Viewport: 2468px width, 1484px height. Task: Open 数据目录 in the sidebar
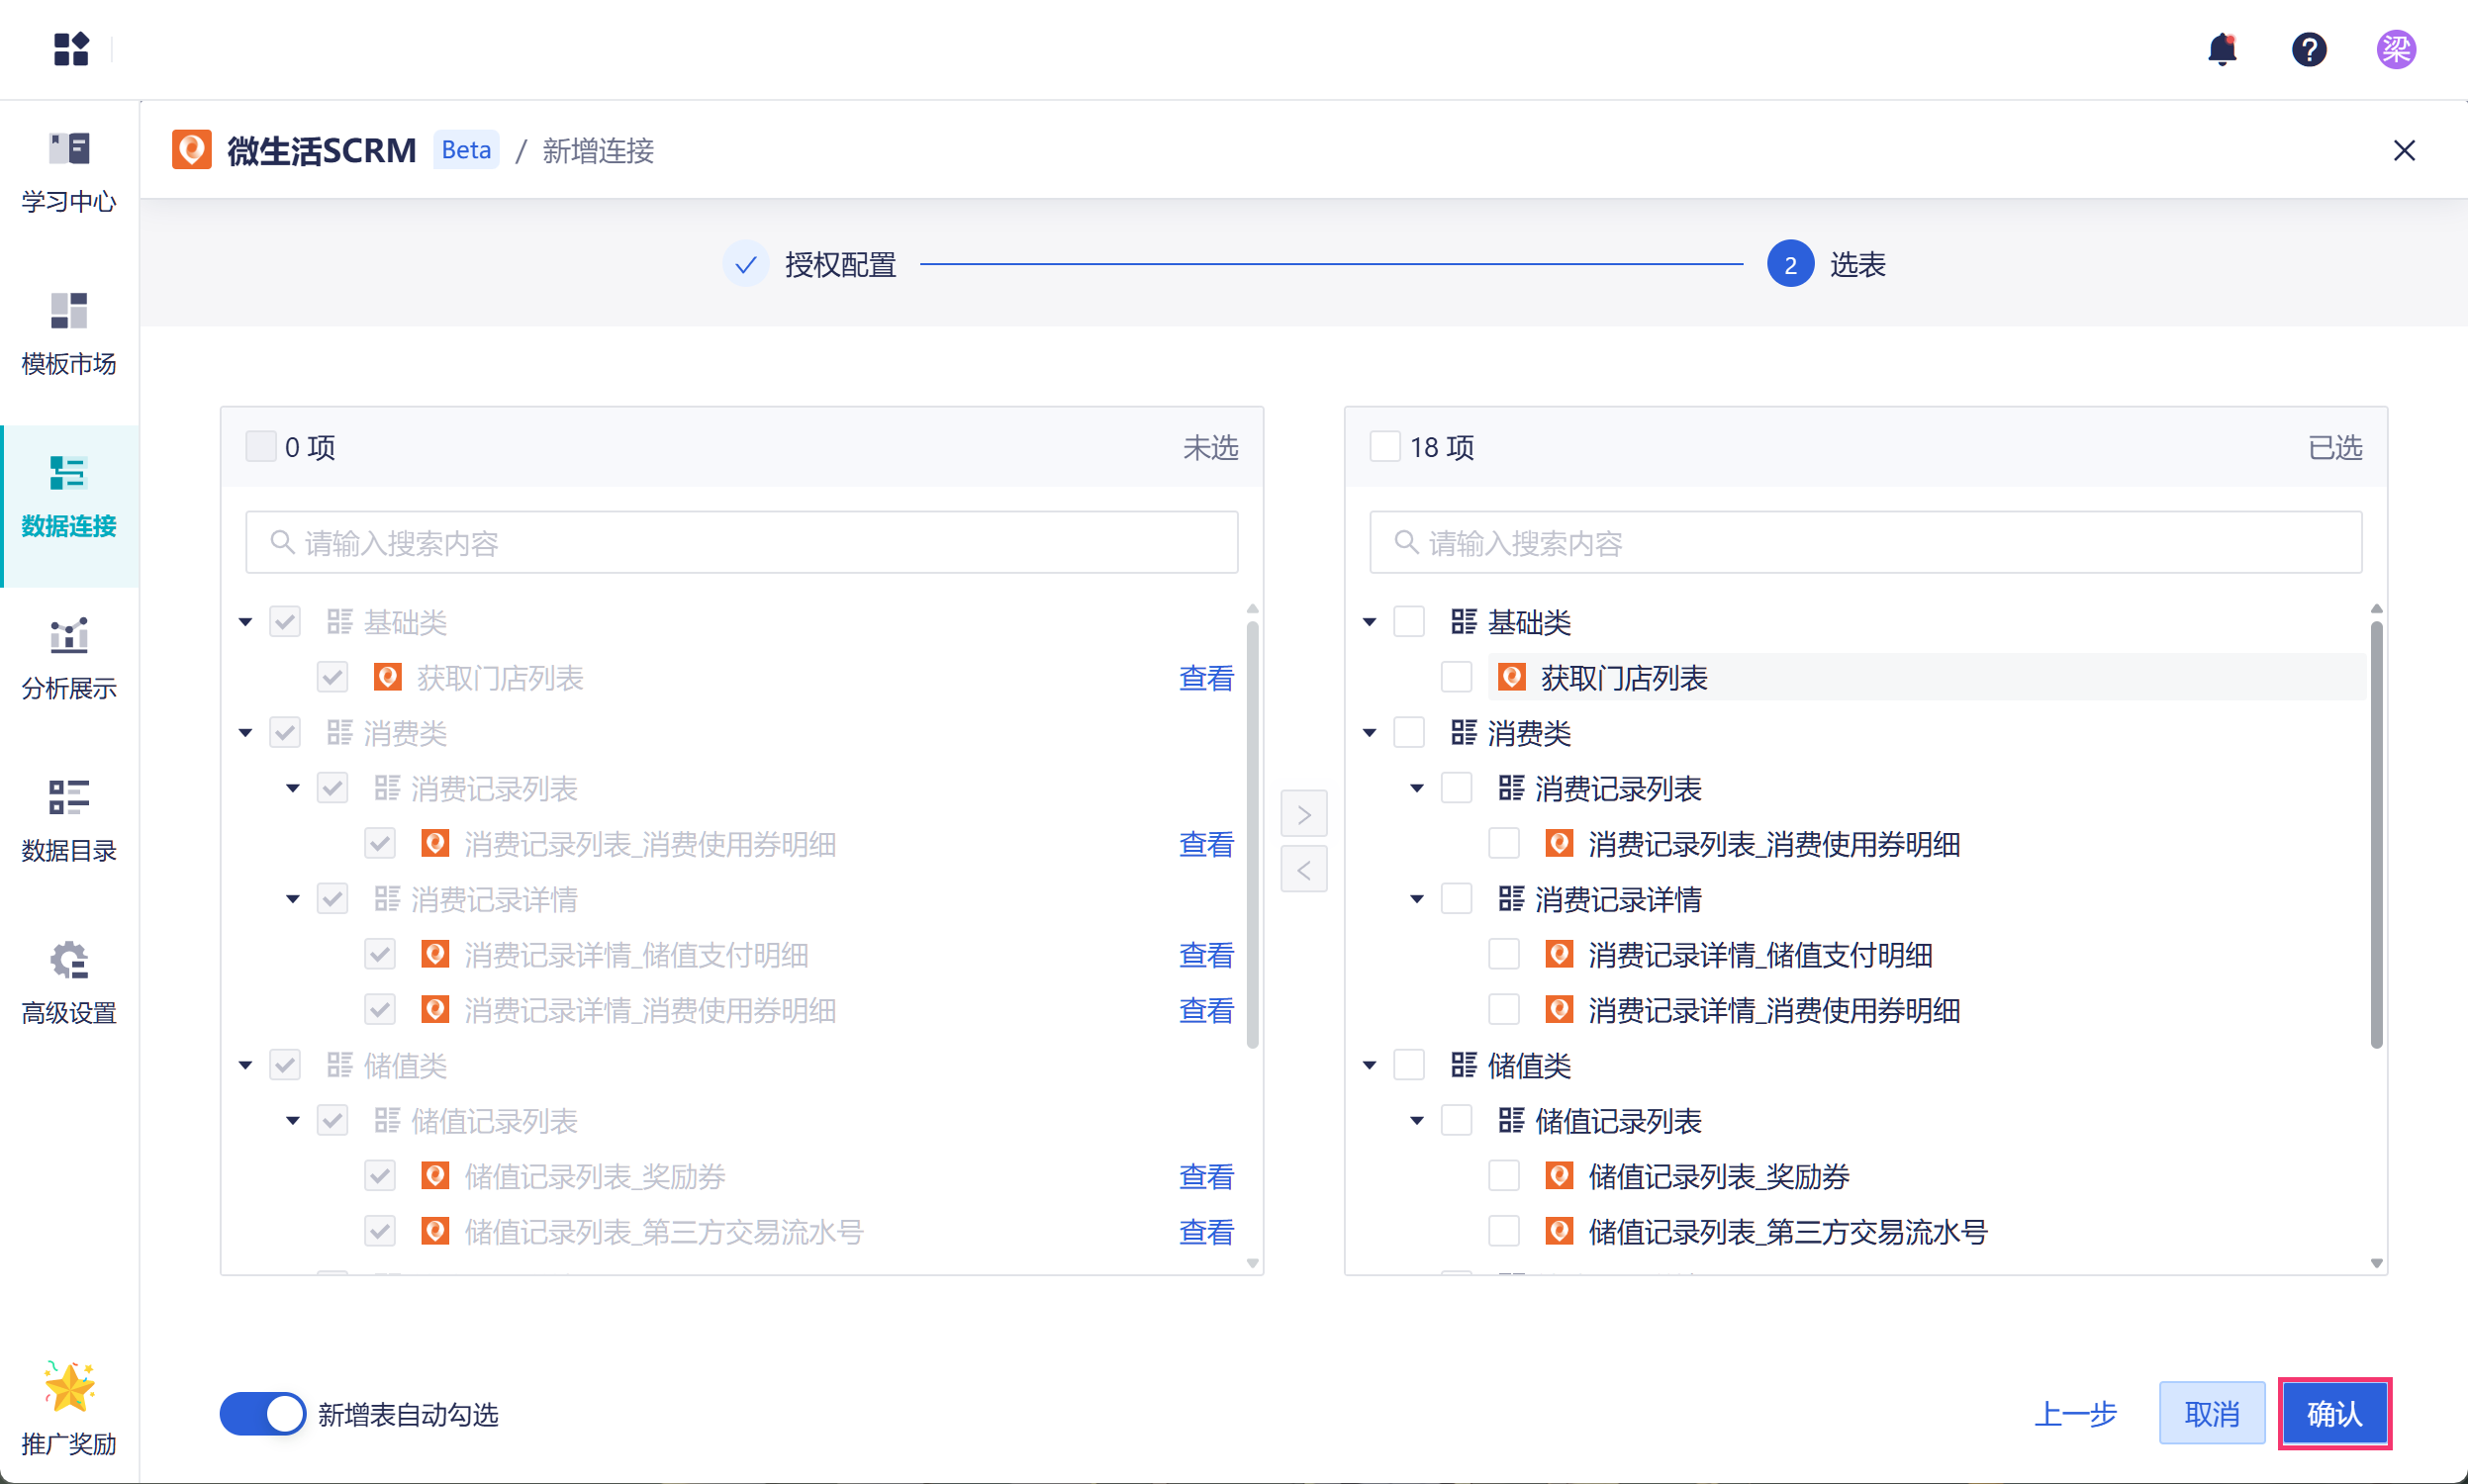tap(69, 820)
